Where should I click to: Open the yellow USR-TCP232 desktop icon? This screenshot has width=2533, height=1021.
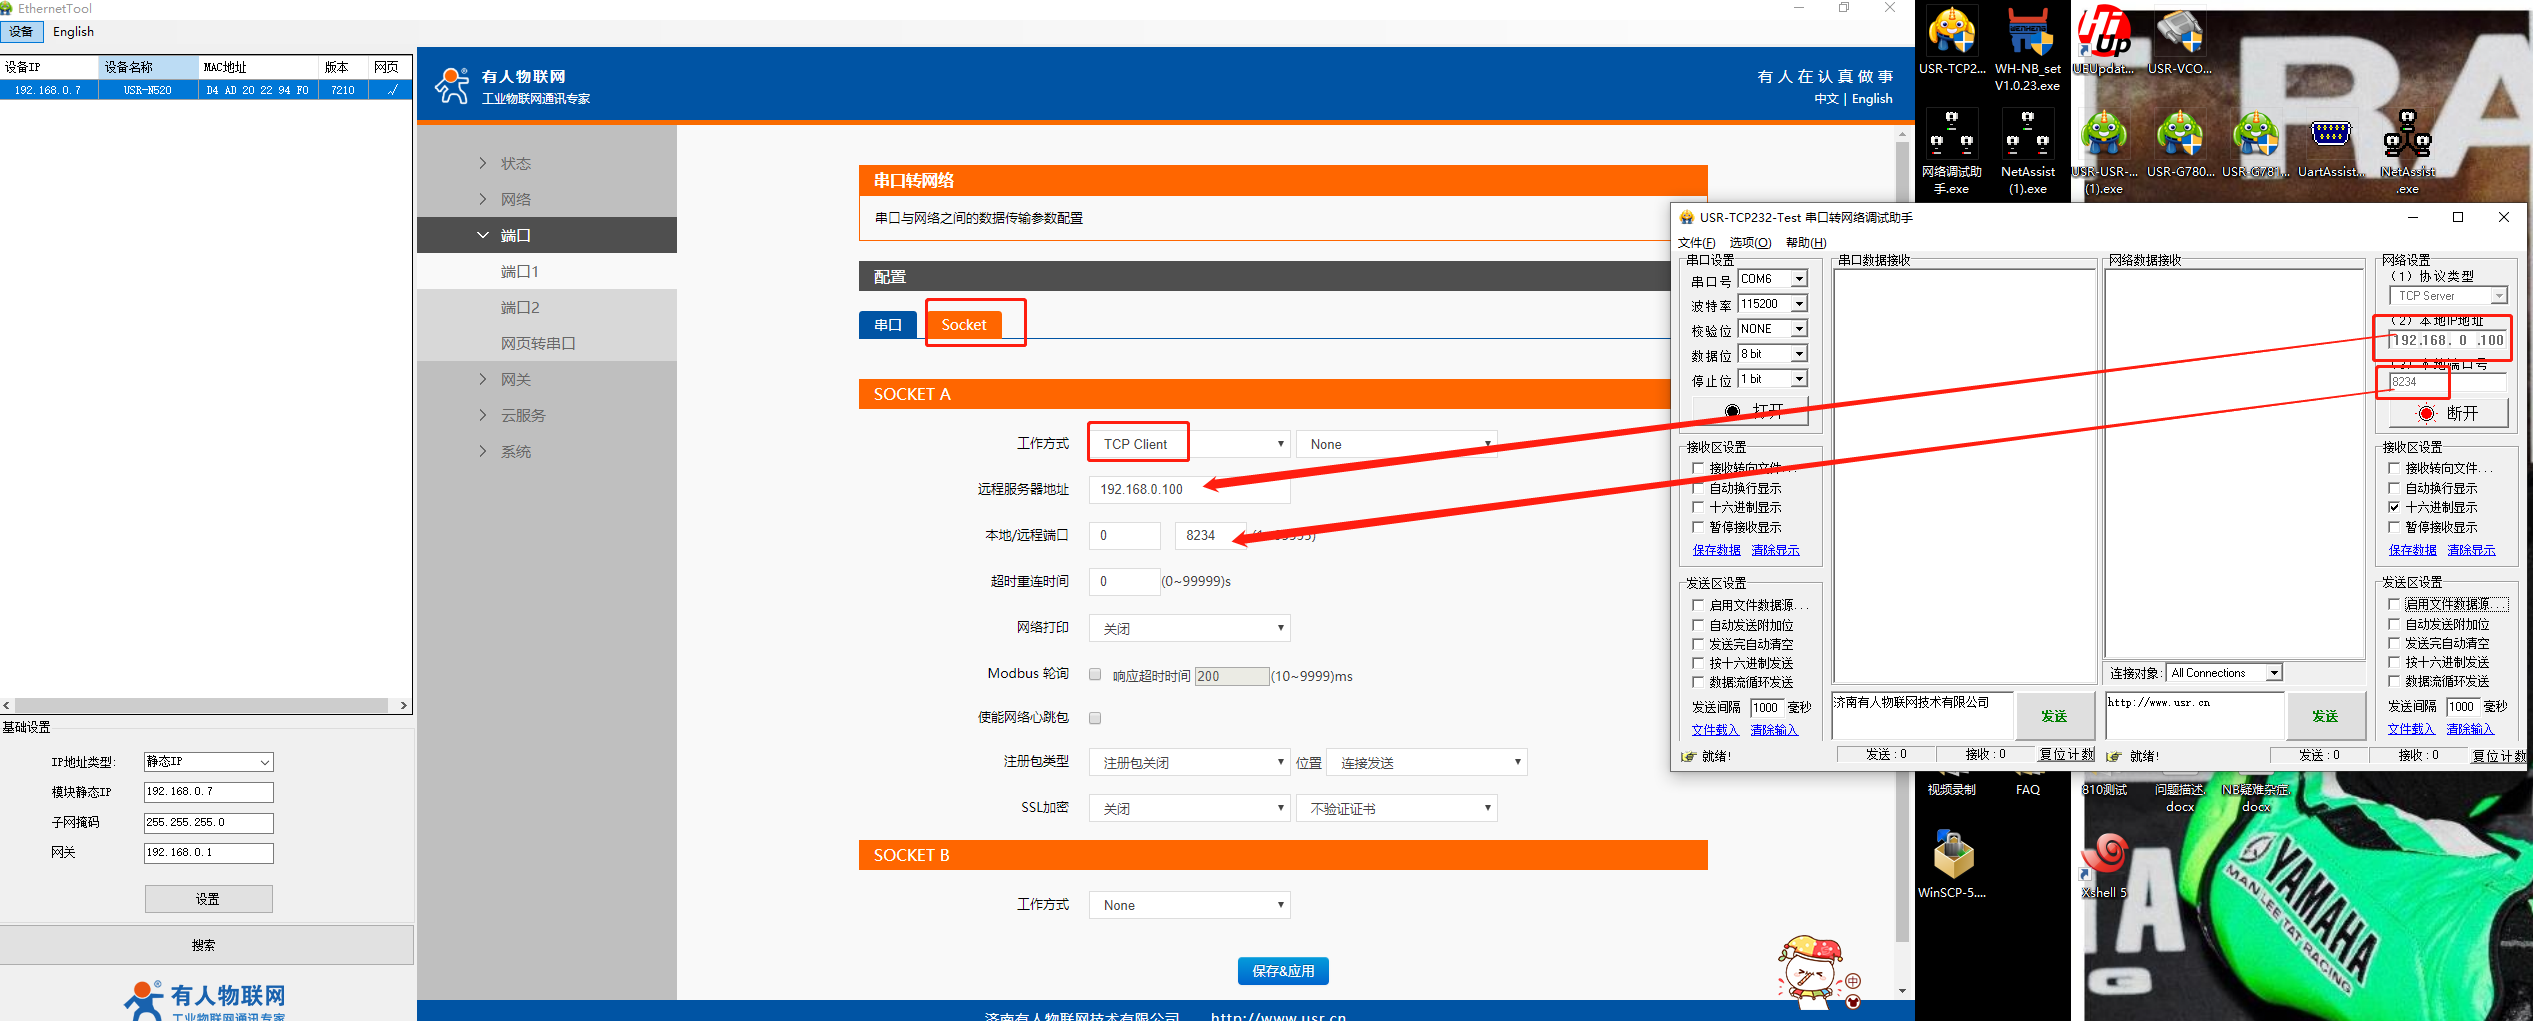(1952, 35)
